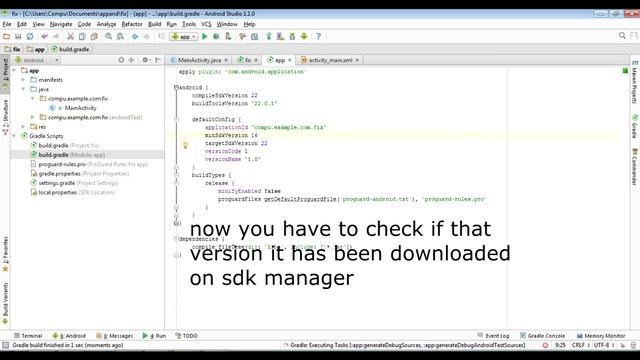Click the Undo arrow icon
The height and width of the screenshot is (360, 640).
coord(44,36)
